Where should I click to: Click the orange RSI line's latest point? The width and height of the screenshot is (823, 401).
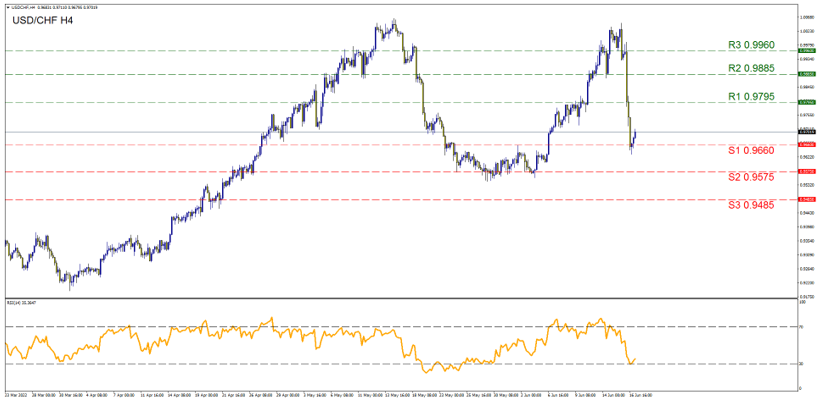pos(636,359)
